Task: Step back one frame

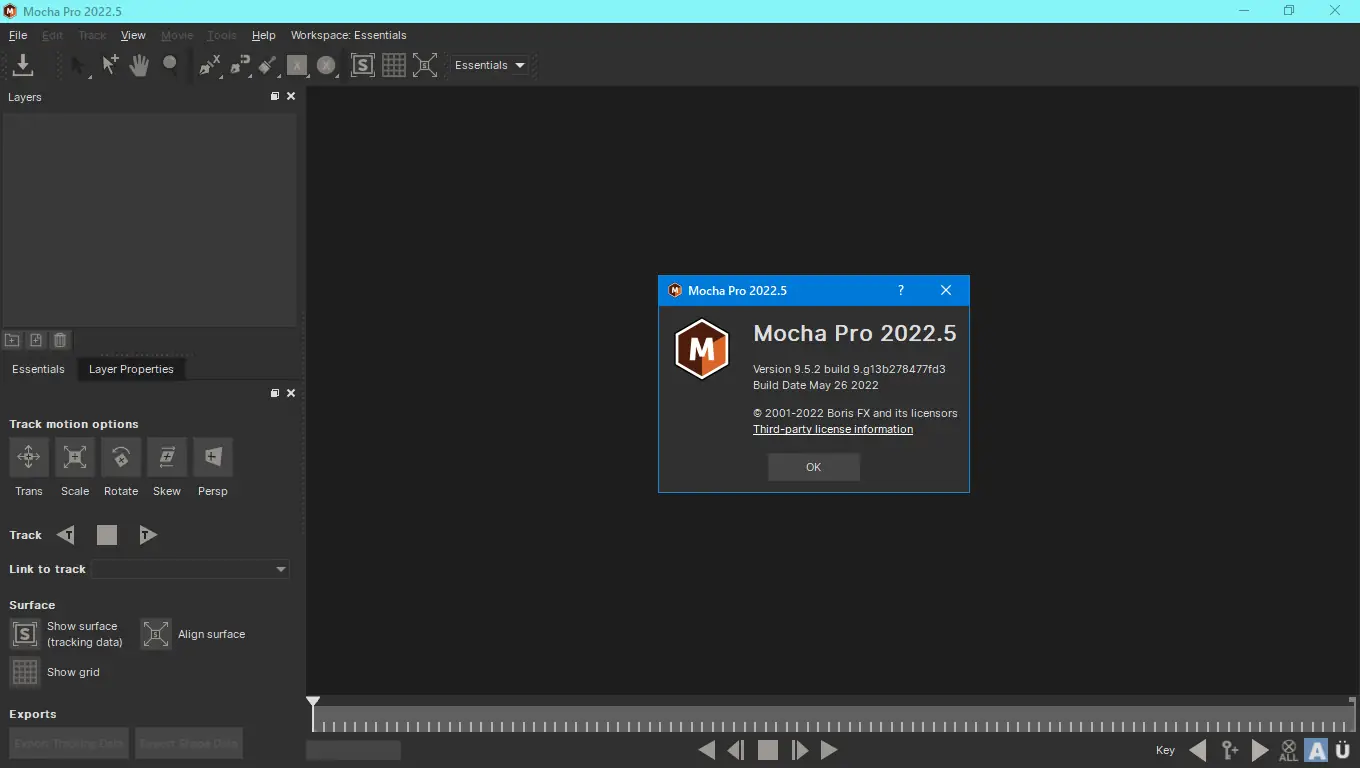Action: click(x=736, y=750)
